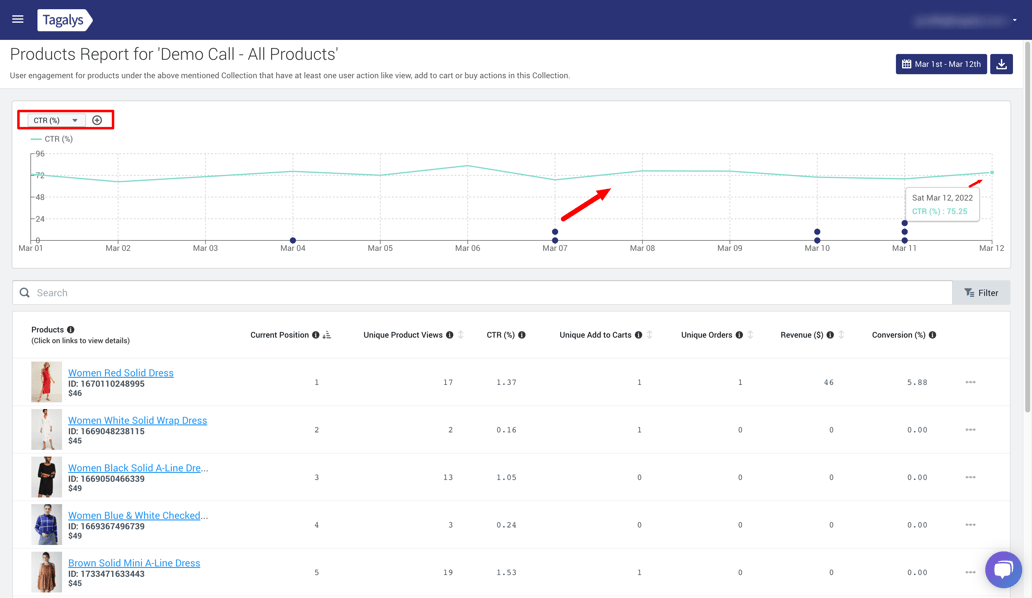Open the hamburger navigation menu

click(18, 19)
